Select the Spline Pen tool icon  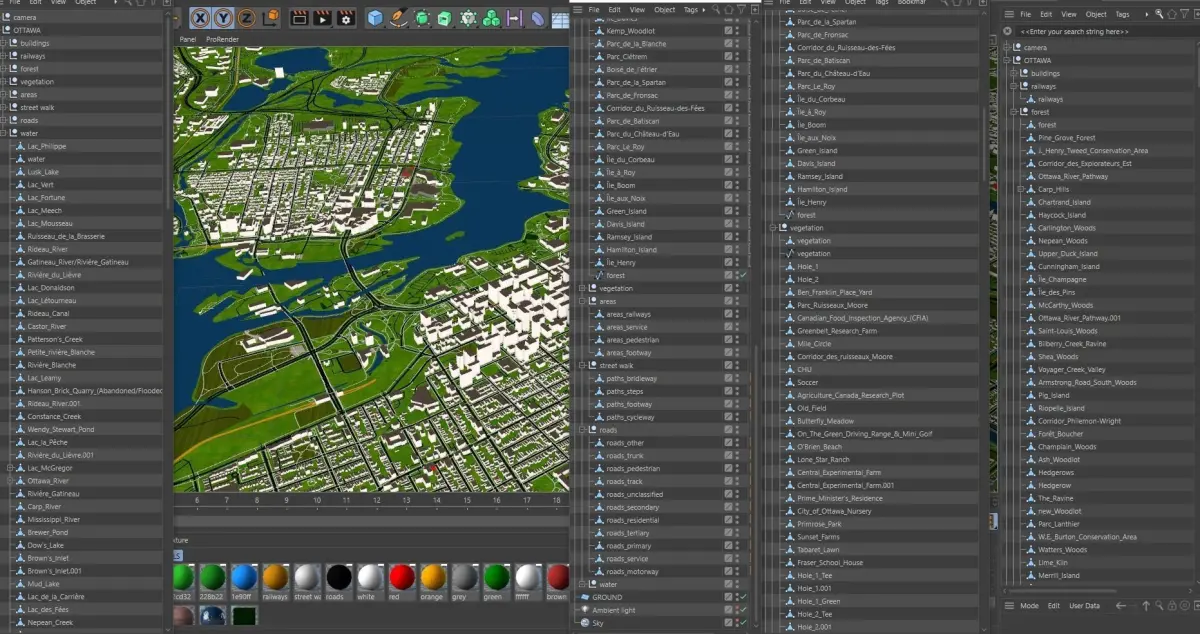pyautogui.click(x=399, y=17)
